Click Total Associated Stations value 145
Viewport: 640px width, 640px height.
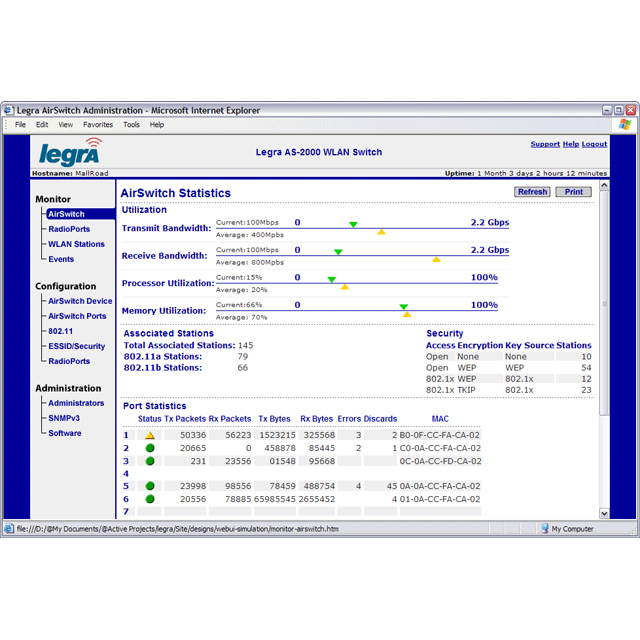pos(246,345)
